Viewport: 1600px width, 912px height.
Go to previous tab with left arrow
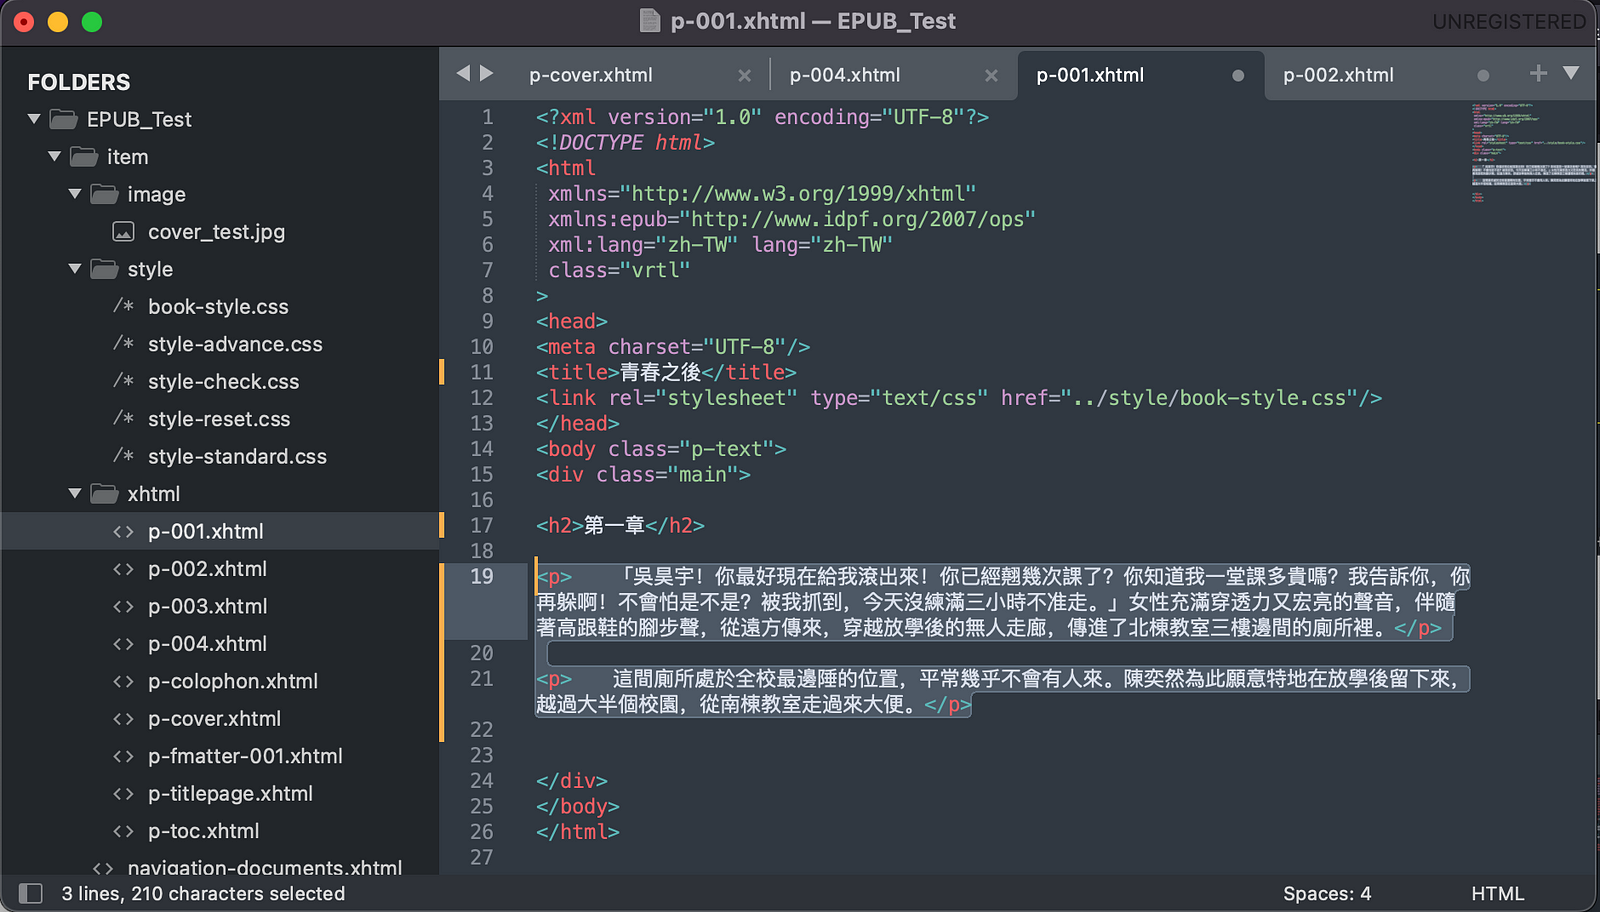click(x=463, y=73)
